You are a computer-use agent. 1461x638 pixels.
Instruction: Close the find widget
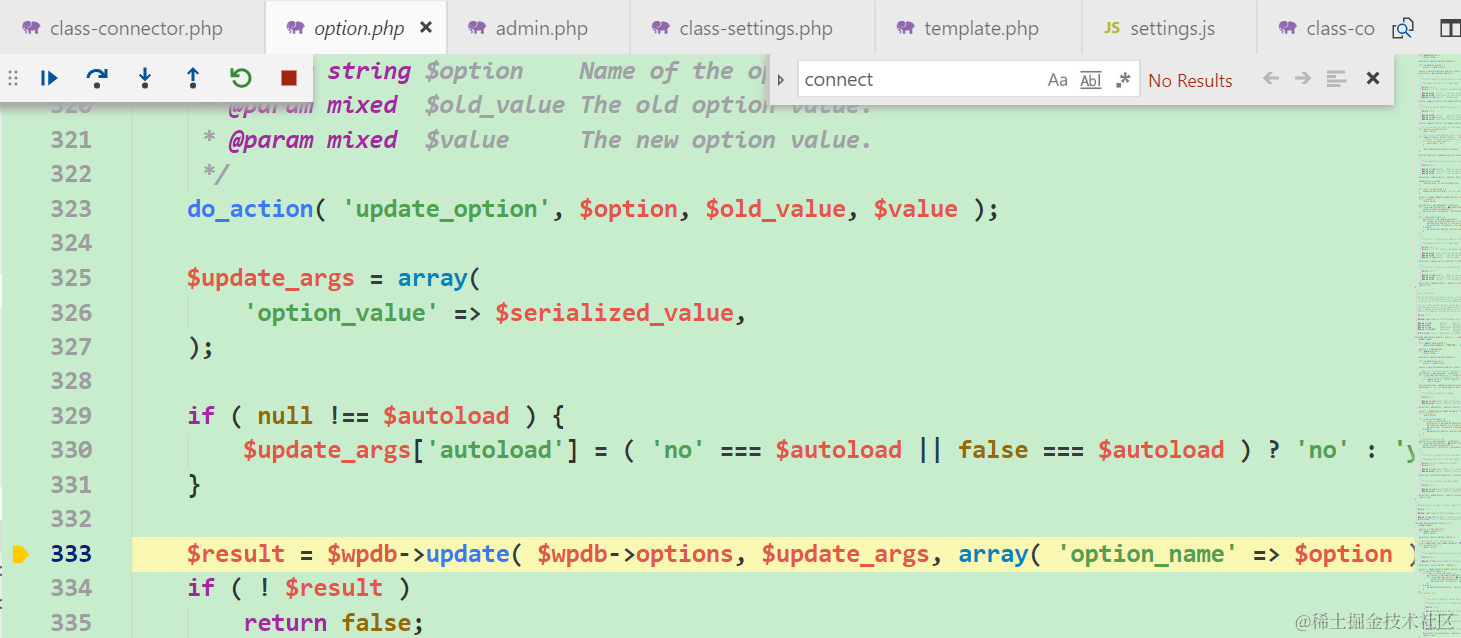[1373, 78]
